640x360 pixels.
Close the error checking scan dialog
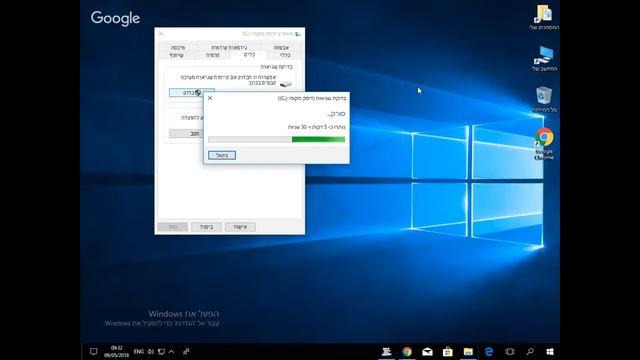click(x=210, y=98)
